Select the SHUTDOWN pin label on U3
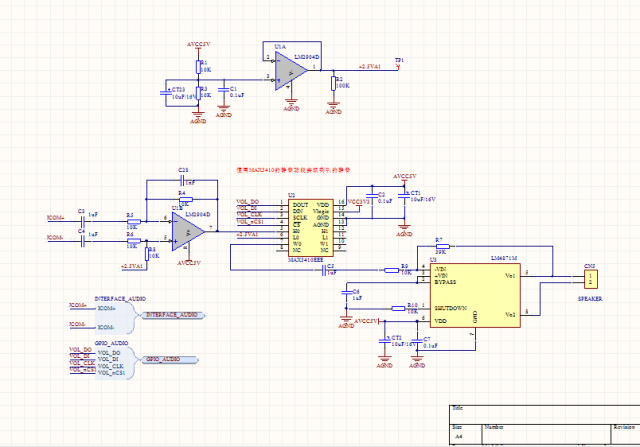This screenshot has width=640, height=447. point(451,309)
